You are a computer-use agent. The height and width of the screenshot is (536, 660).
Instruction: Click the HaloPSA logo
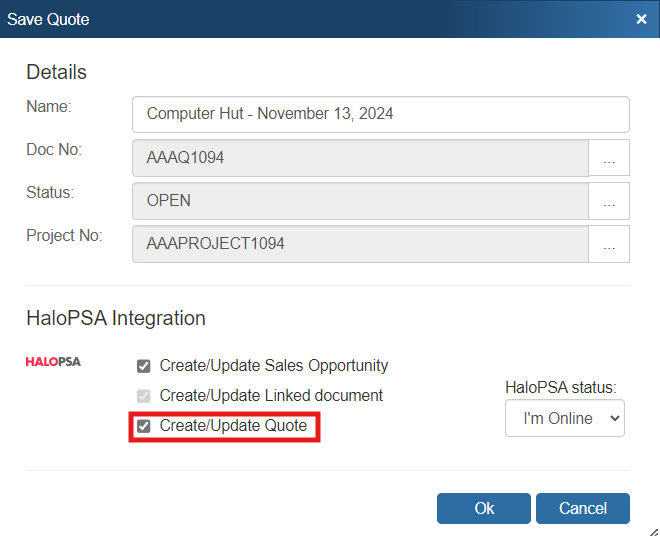point(53,362)
